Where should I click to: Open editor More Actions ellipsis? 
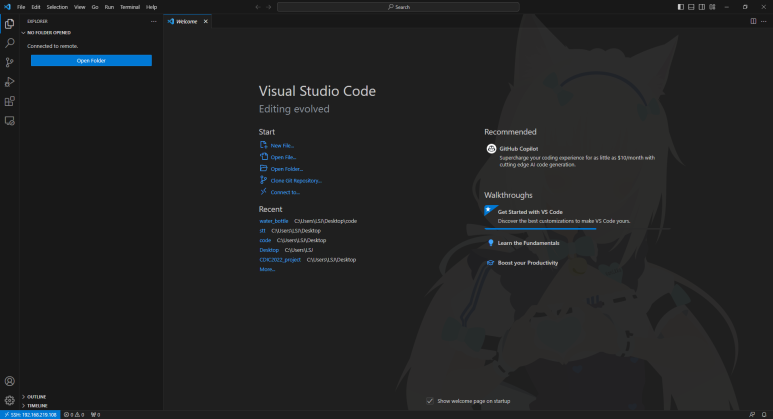tap(764, 21)
